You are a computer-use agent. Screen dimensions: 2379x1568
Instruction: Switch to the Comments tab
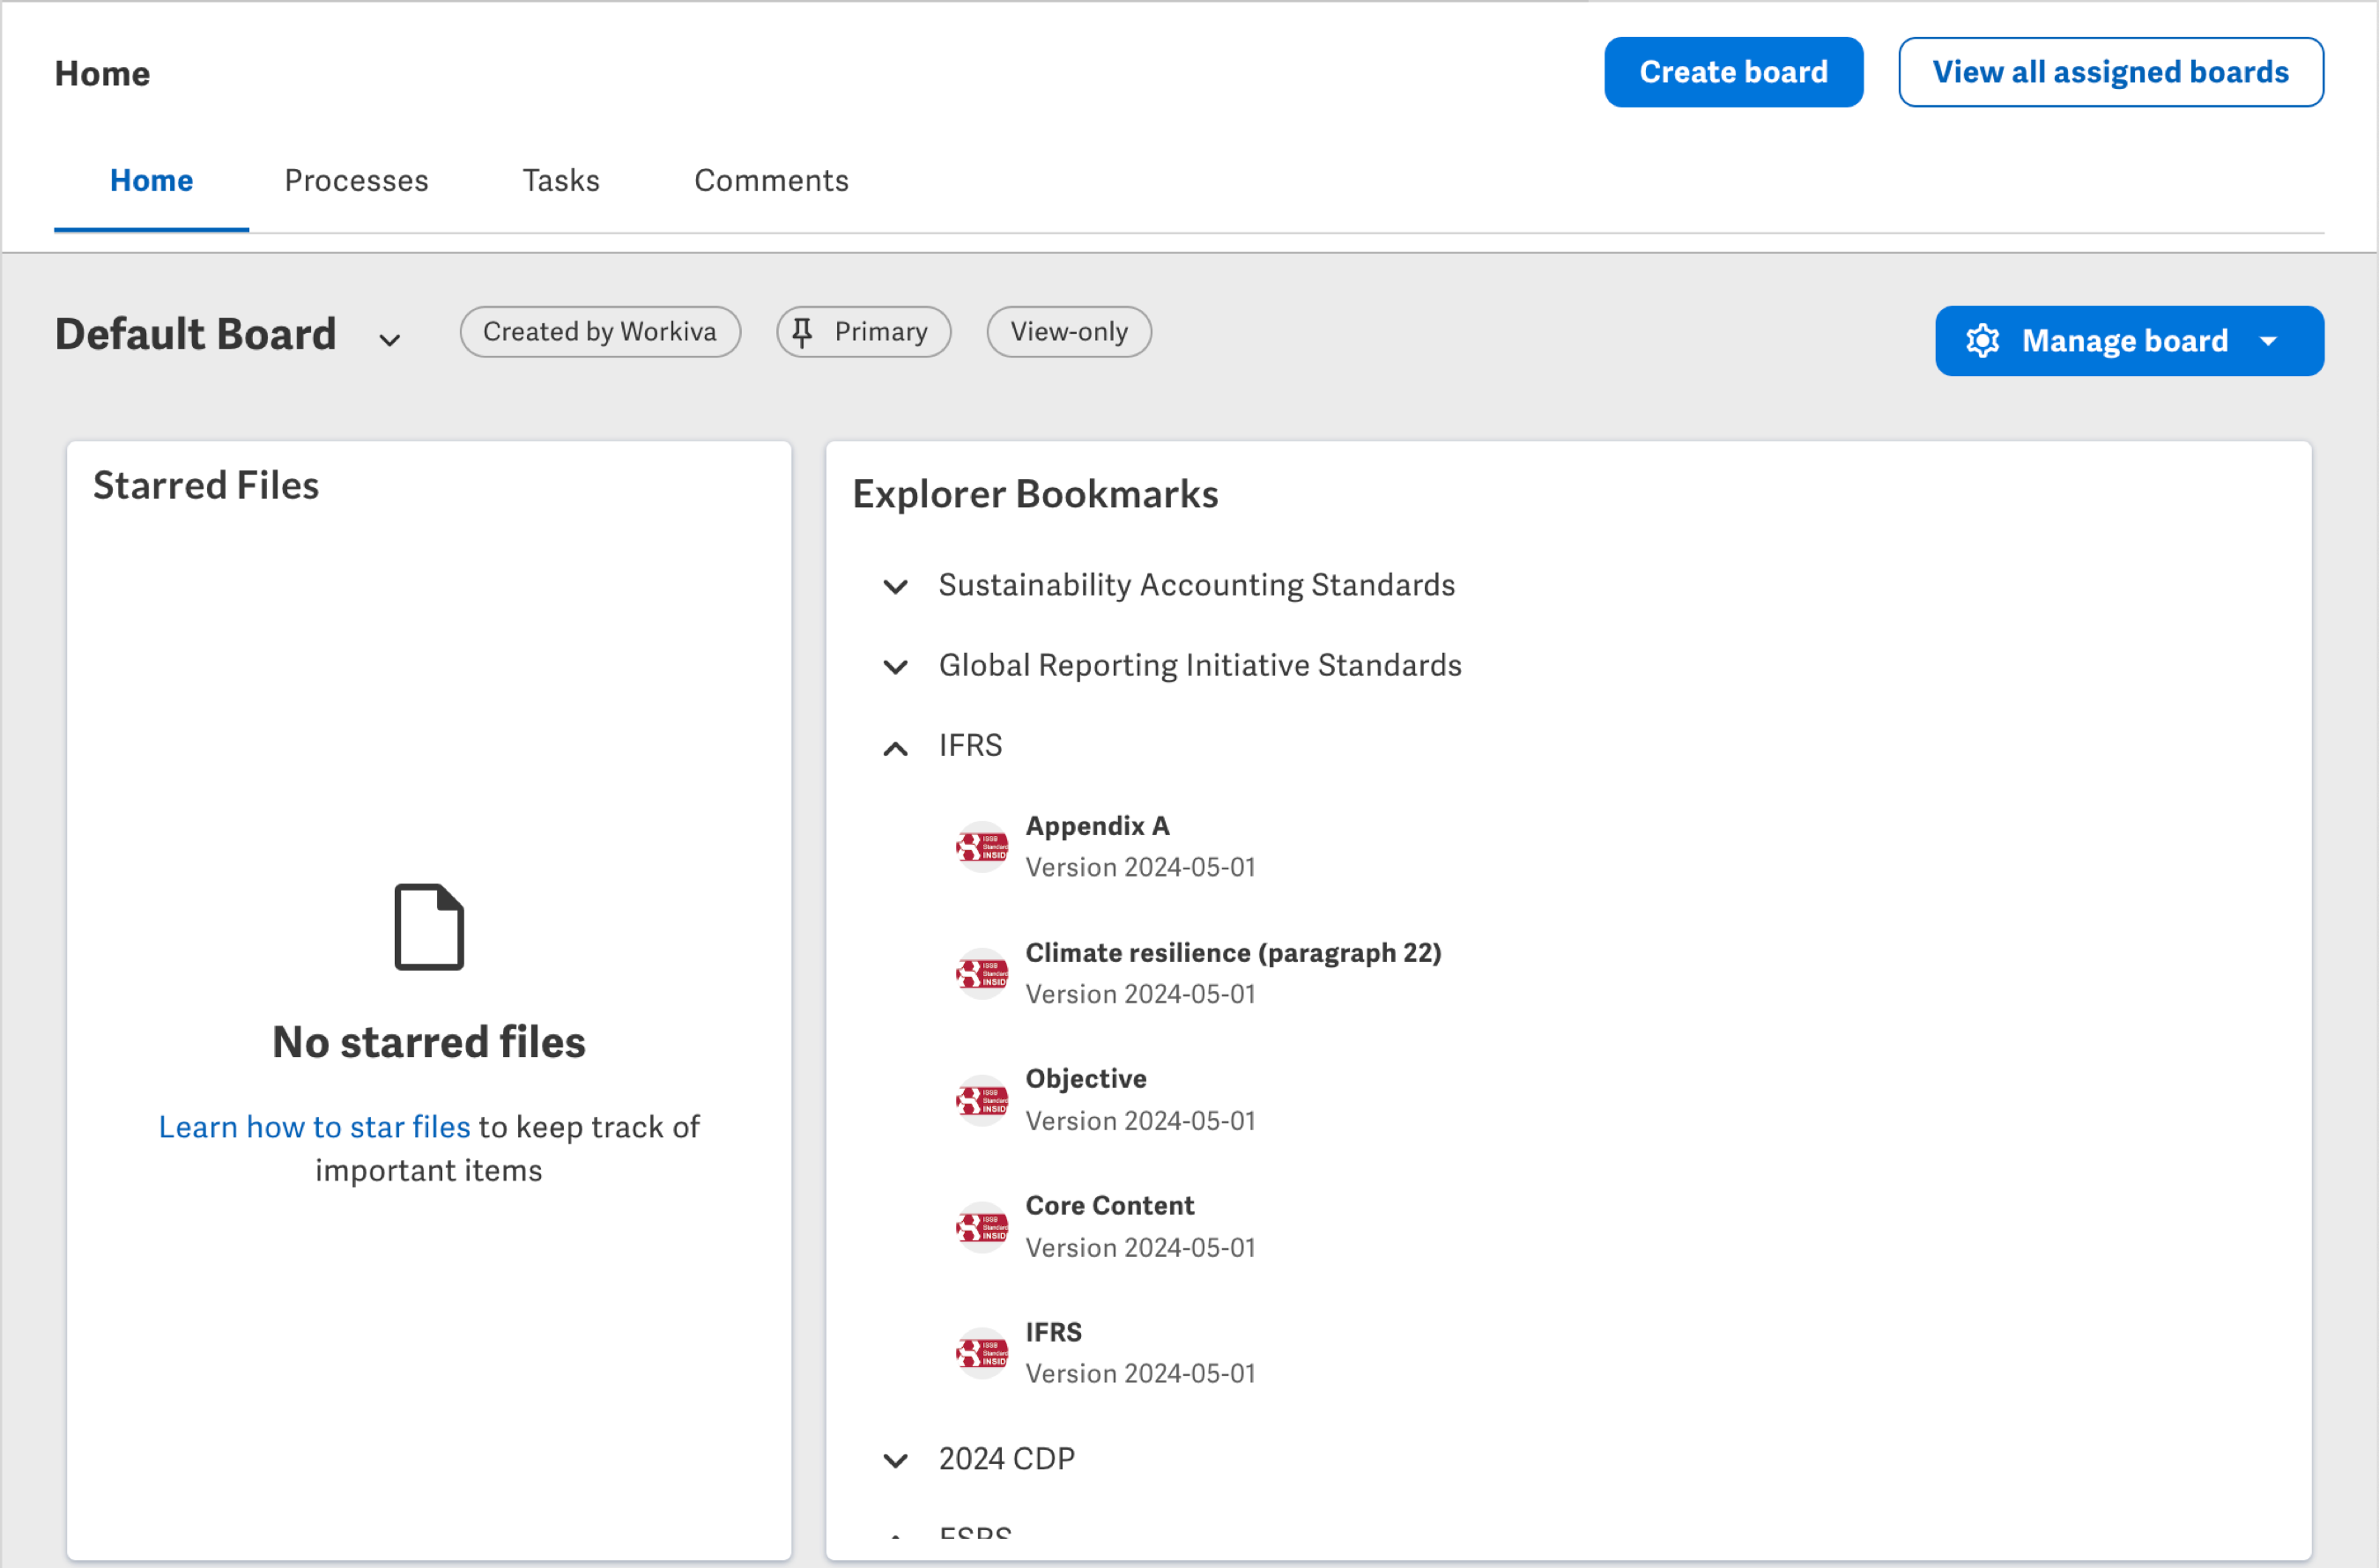coord(771,181)
